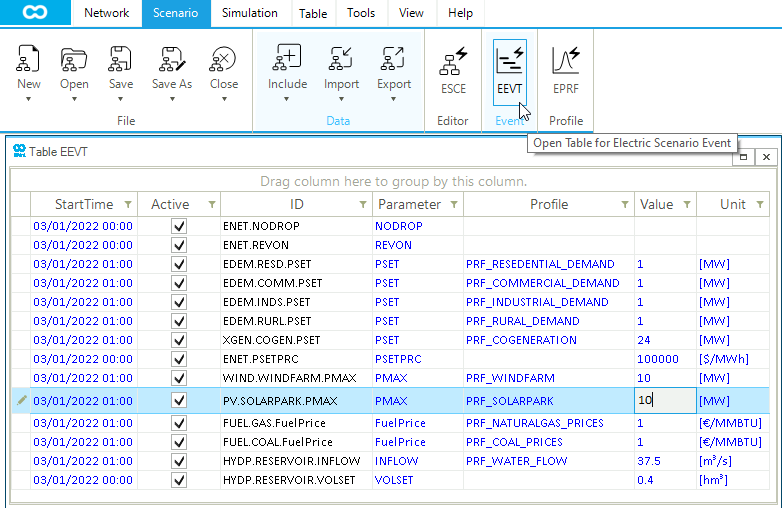Open the Tools ribbon tab
The width and height of the screenshot is (782, 508).
[361, 13]
